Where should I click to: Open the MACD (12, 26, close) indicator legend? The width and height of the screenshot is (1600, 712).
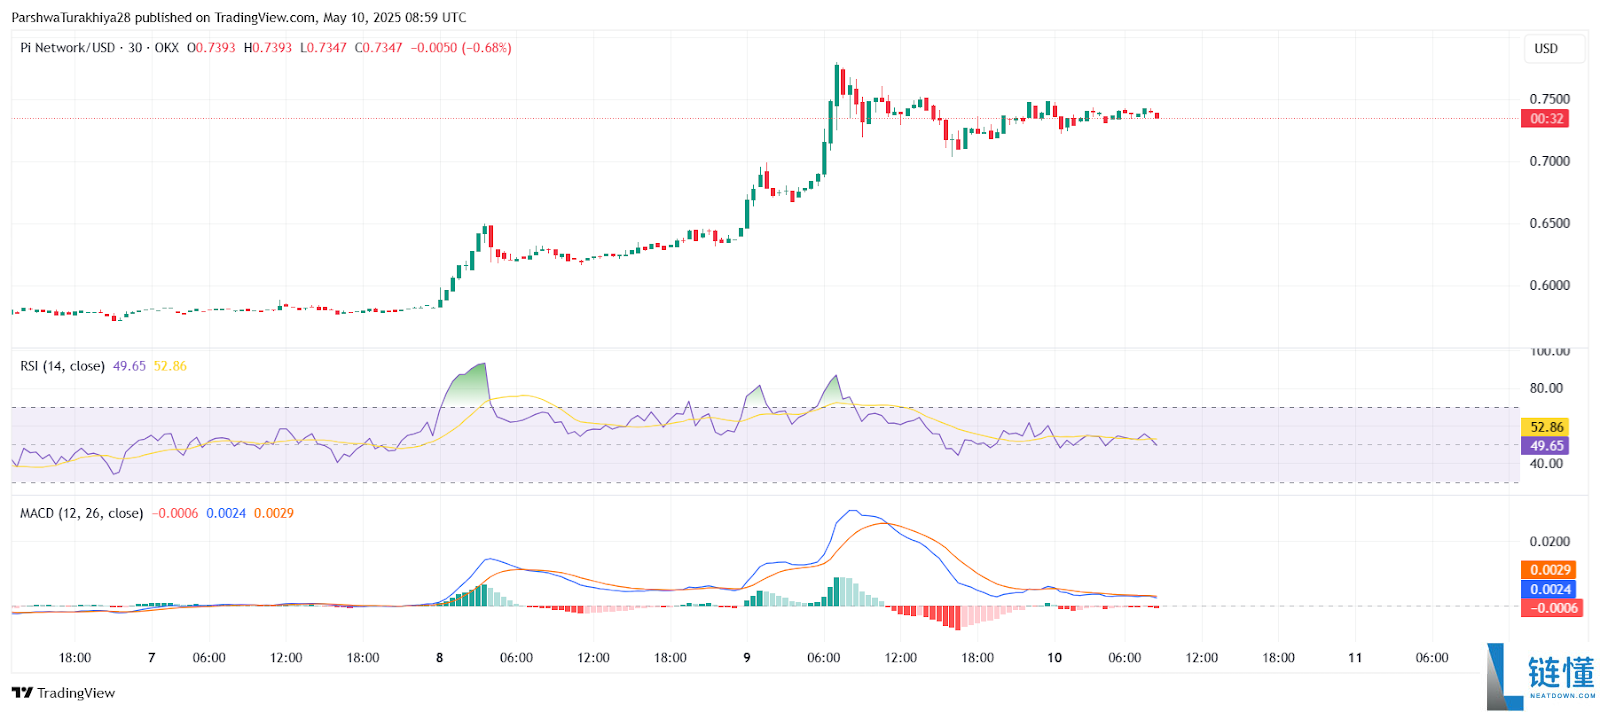tap(81, 513)
